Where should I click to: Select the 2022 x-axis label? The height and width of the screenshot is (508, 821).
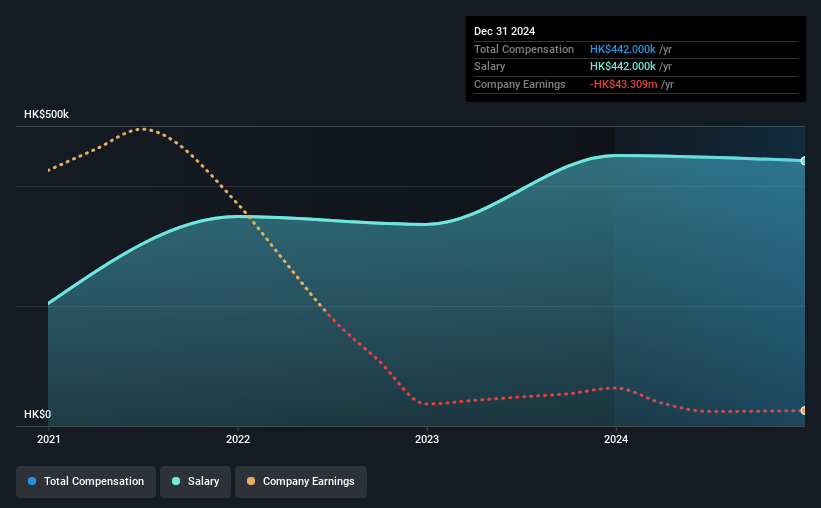(x=238, y=439)
